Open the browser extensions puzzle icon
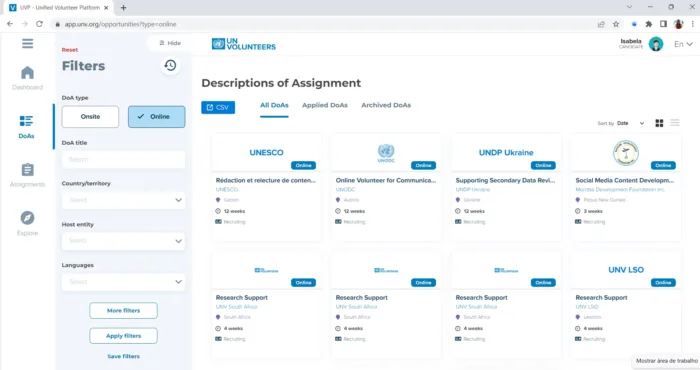Image resolution: width=700 pixels, height=370 pixels. click(649, 24)
